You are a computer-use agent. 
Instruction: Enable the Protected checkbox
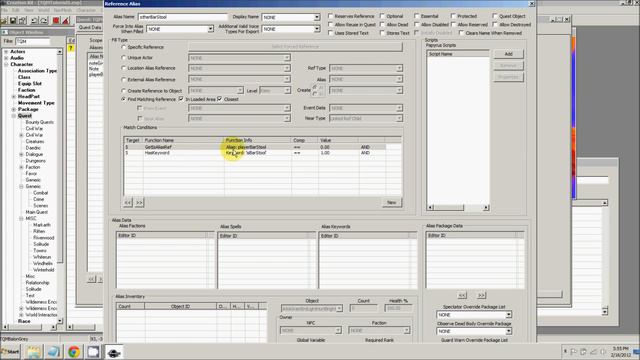453,16
